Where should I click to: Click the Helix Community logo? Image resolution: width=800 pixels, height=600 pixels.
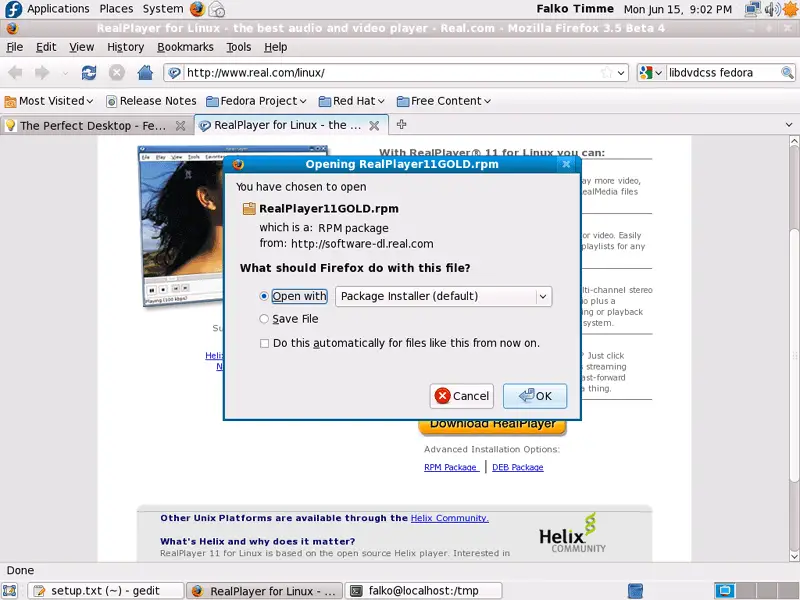(572, 533)
